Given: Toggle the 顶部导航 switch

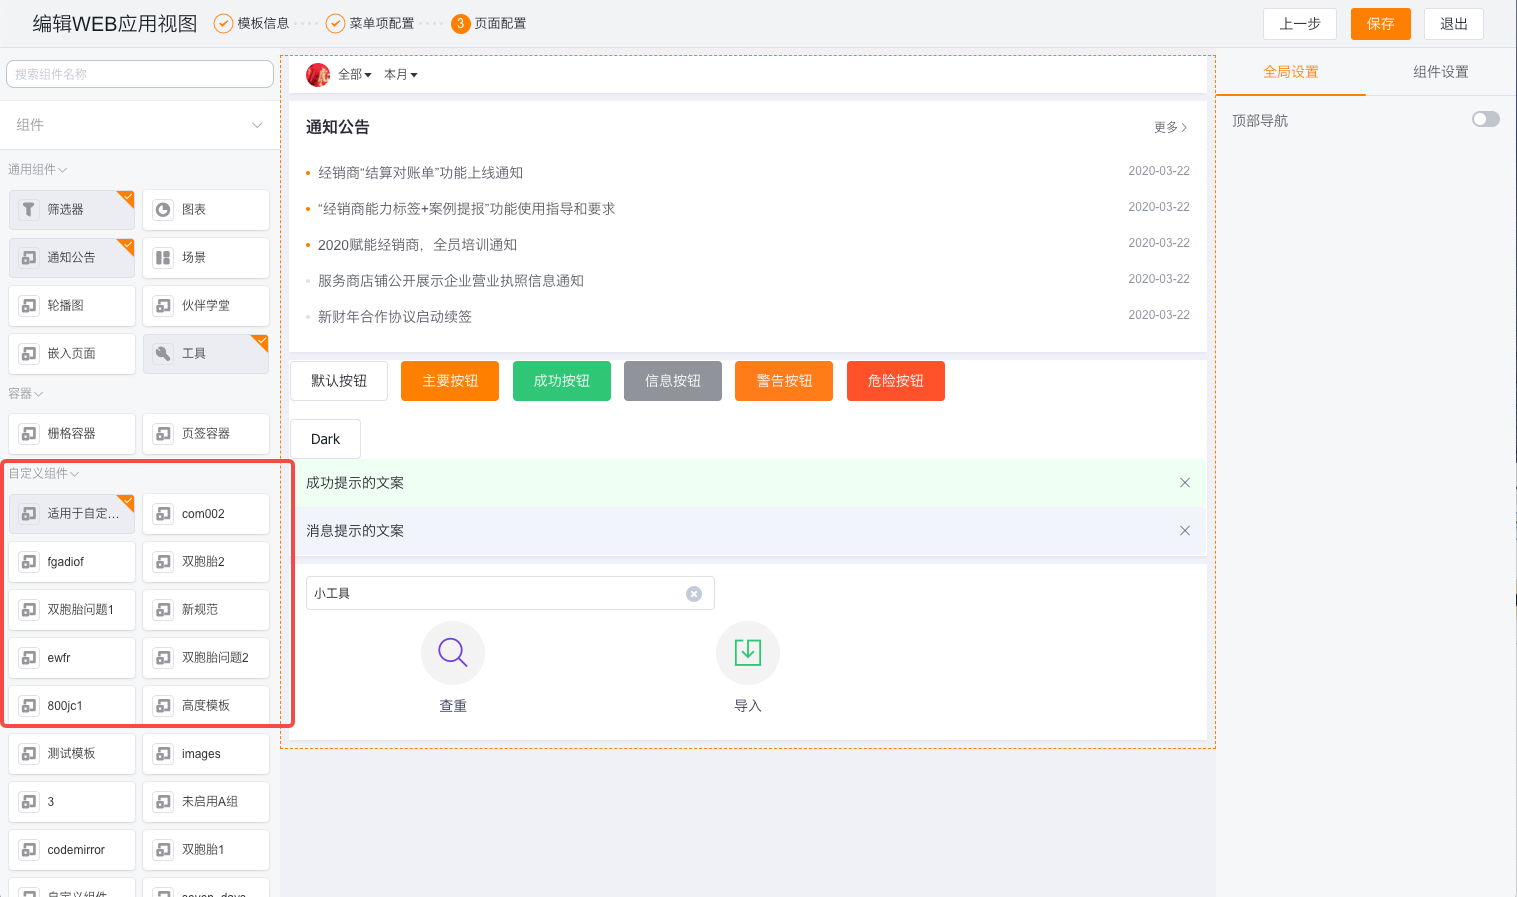Looking at the screenshot, I should pyautogui.click(x=1484, y=118).
